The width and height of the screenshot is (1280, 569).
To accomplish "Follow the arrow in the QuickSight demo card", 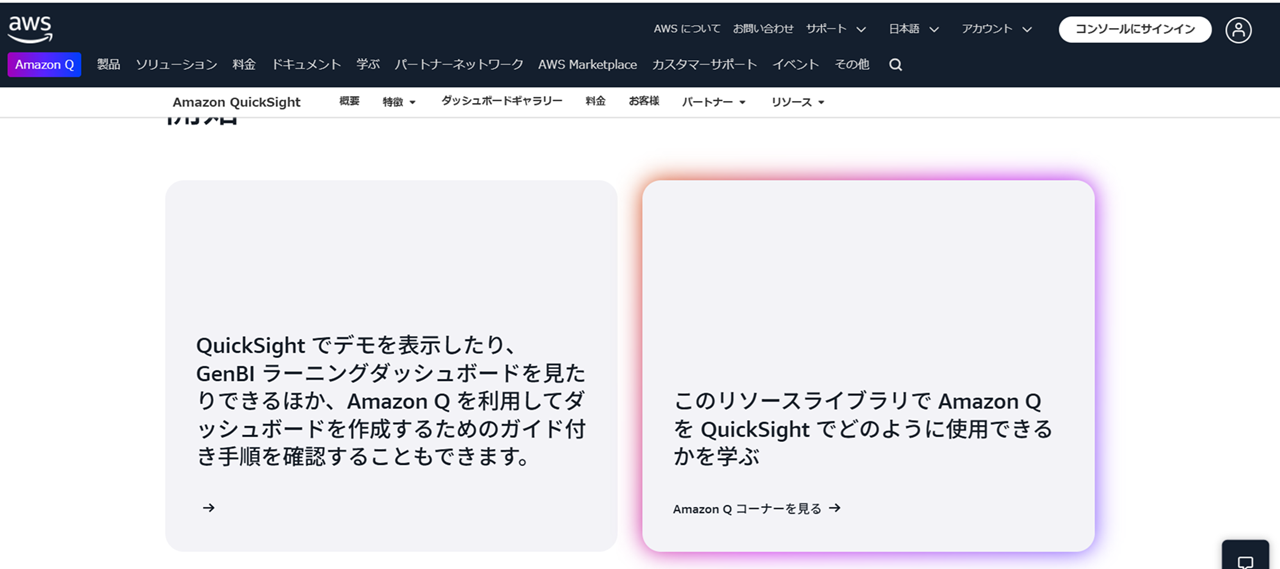I will pos(208,508).
